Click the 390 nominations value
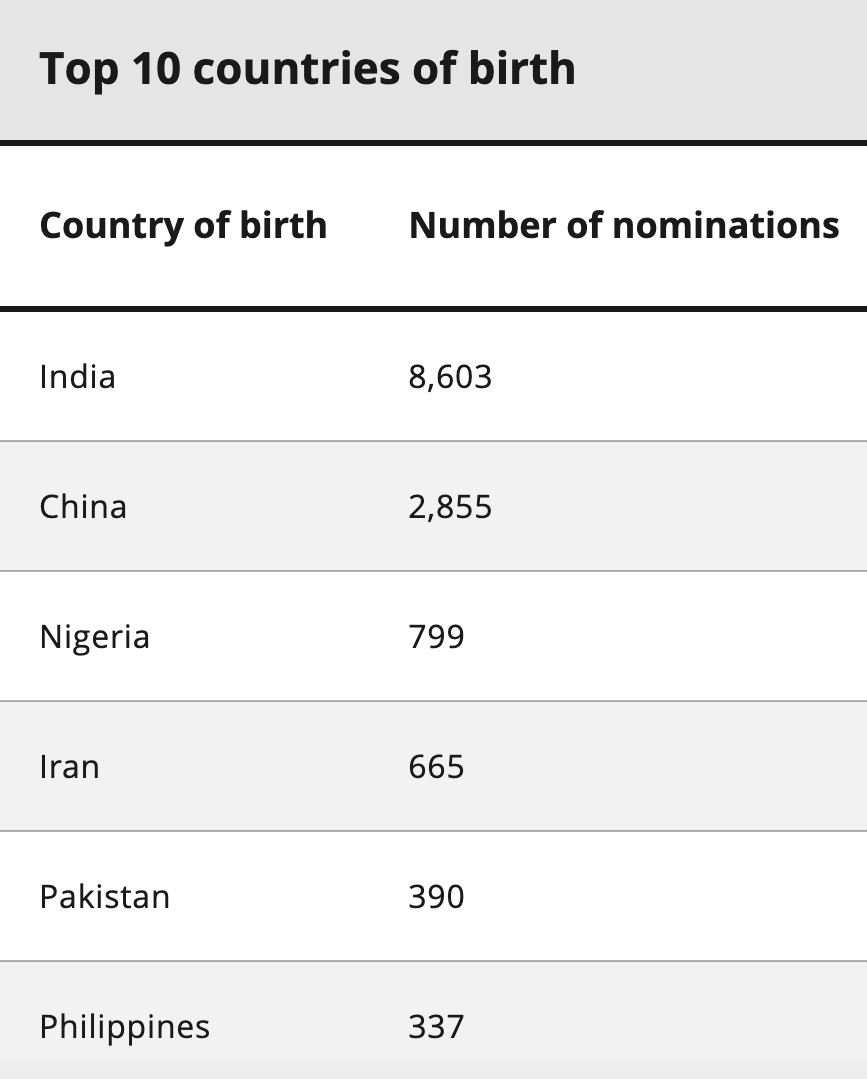This screenshot has width=867, height=1079. [x=436, y=897]
